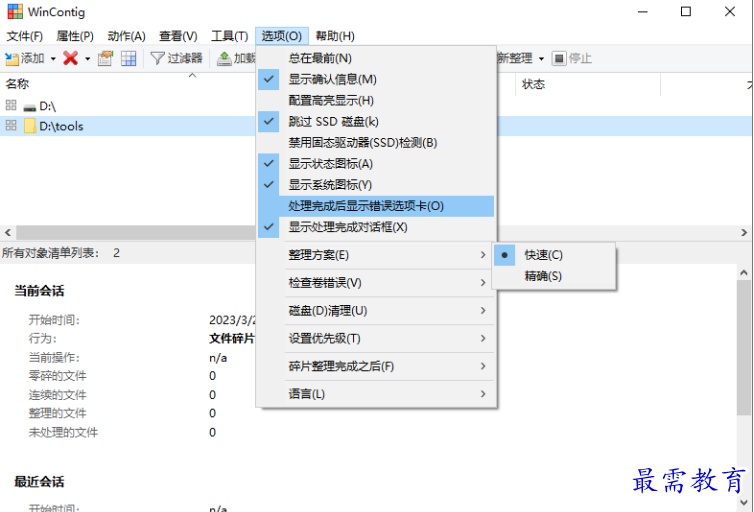Click the 加载 load icon in toolbar
Screen dimensions: 754x512
224,58
